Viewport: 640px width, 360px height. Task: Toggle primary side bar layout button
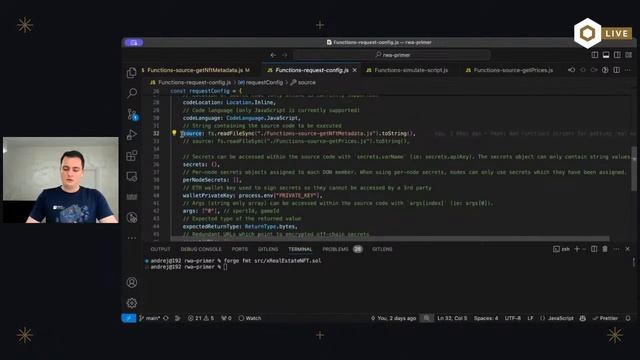coord(595,55)
